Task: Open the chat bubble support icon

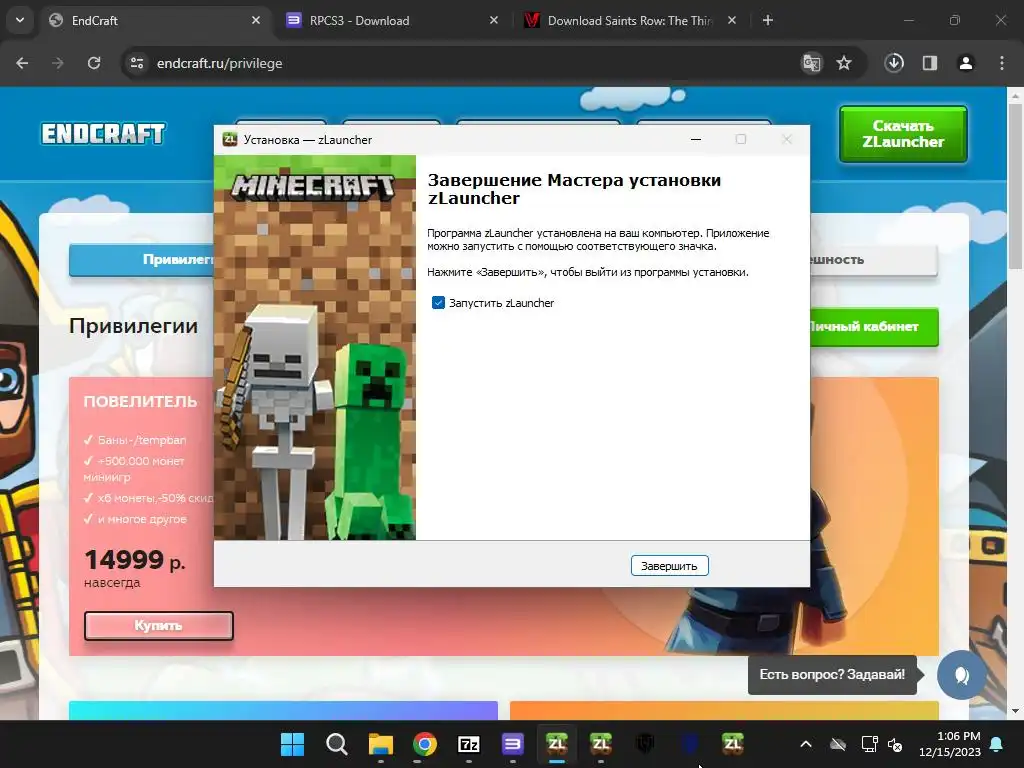Action: (961, 675)
